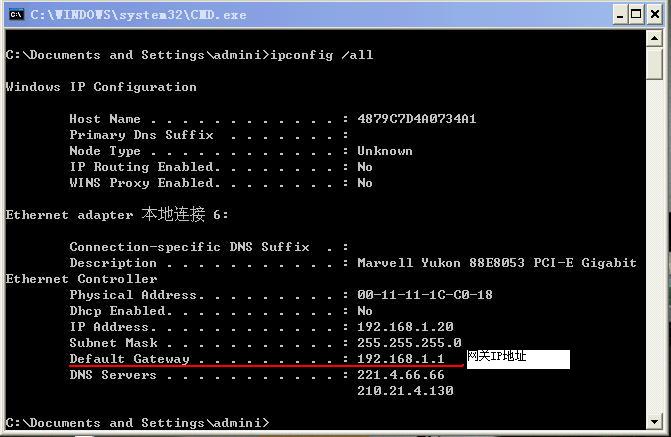Click the bottom command prompt line

(x=136, y=423)
